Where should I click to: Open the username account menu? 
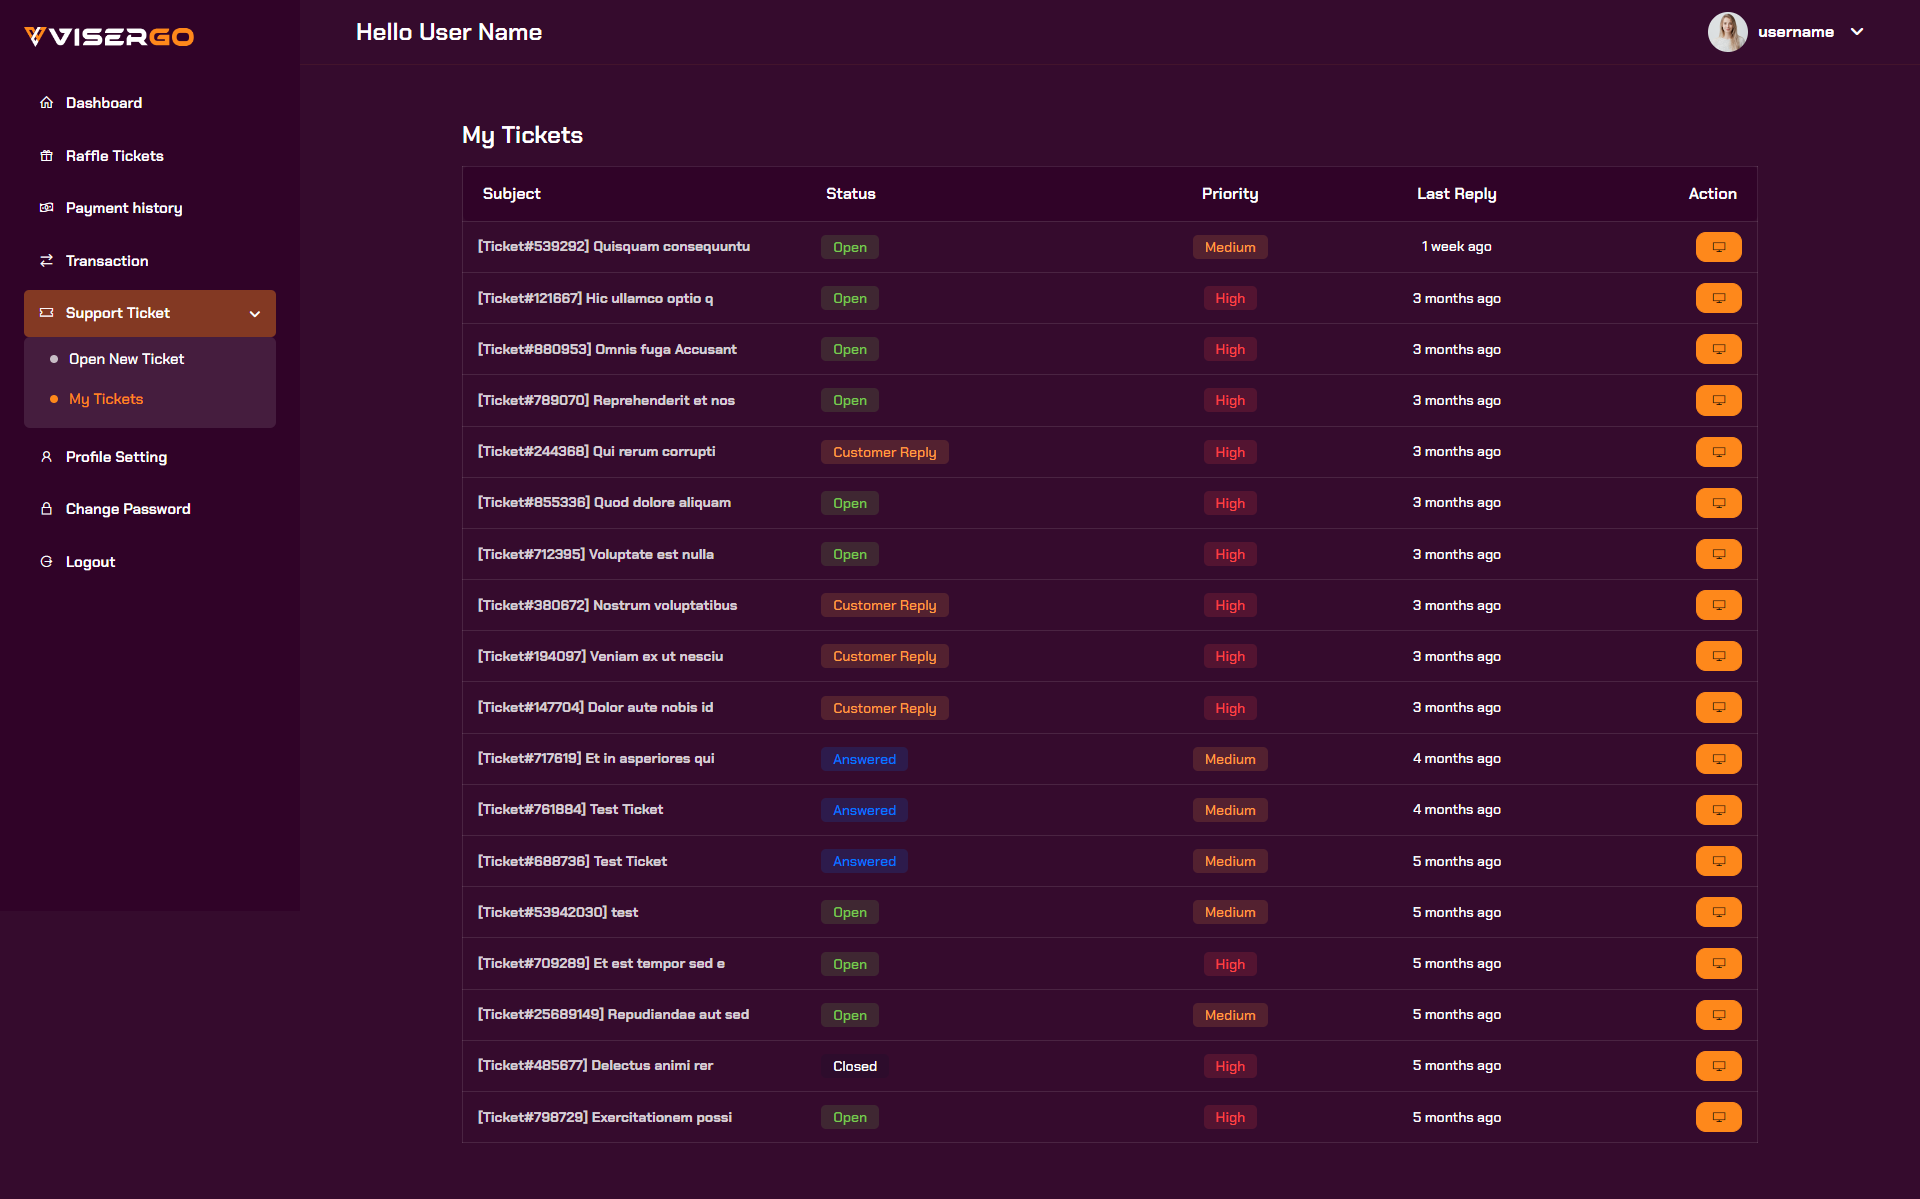coord(1795,32)
